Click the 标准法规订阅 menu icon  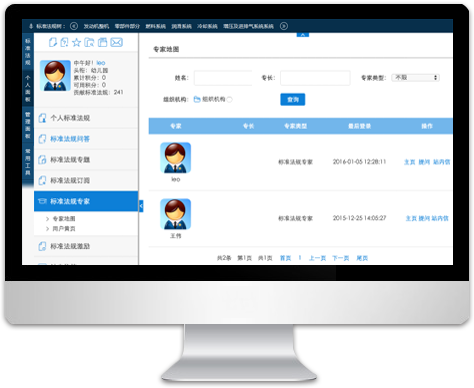coord(42,180)
